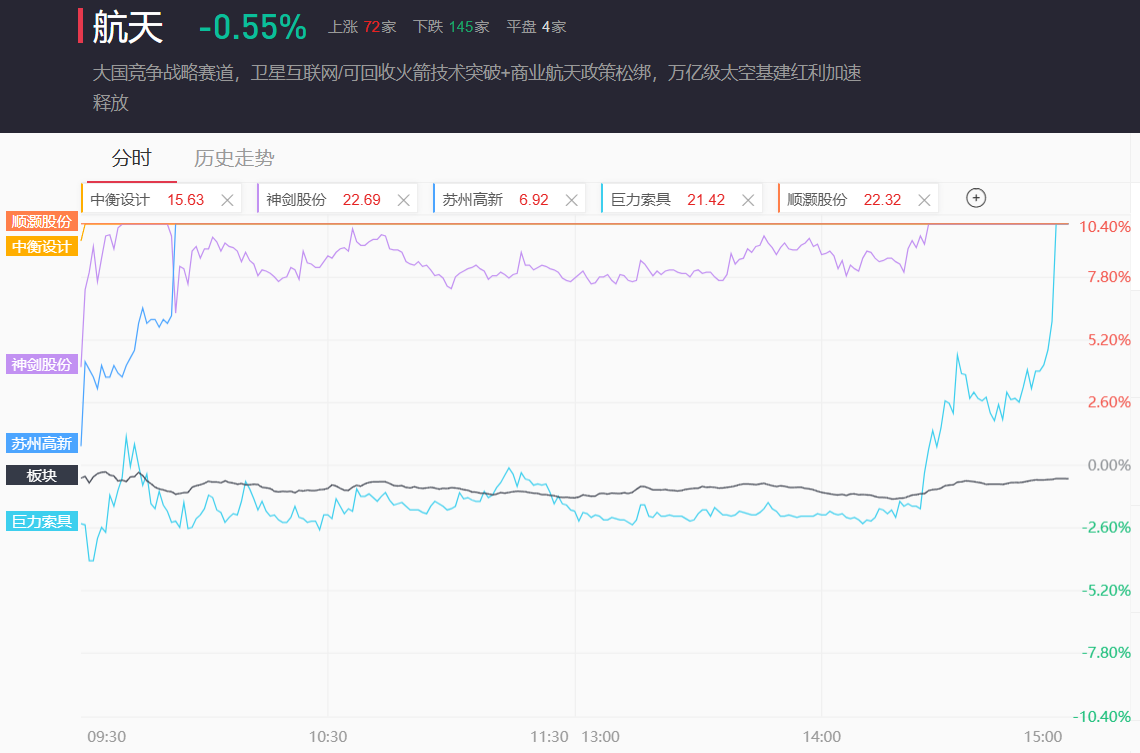Select the 神剑股份 stock chip
The width and height of the screenshot is (1140, 753).
pyautogui.click(x=297, y=200)
